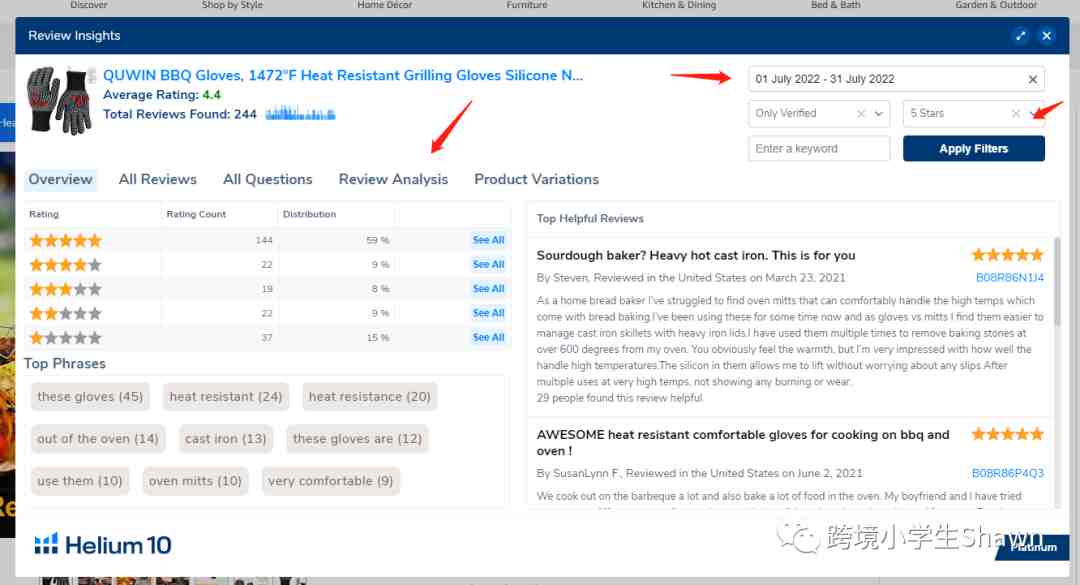
Task: Open the Product Variations tab
Action: tap(536, 179)
